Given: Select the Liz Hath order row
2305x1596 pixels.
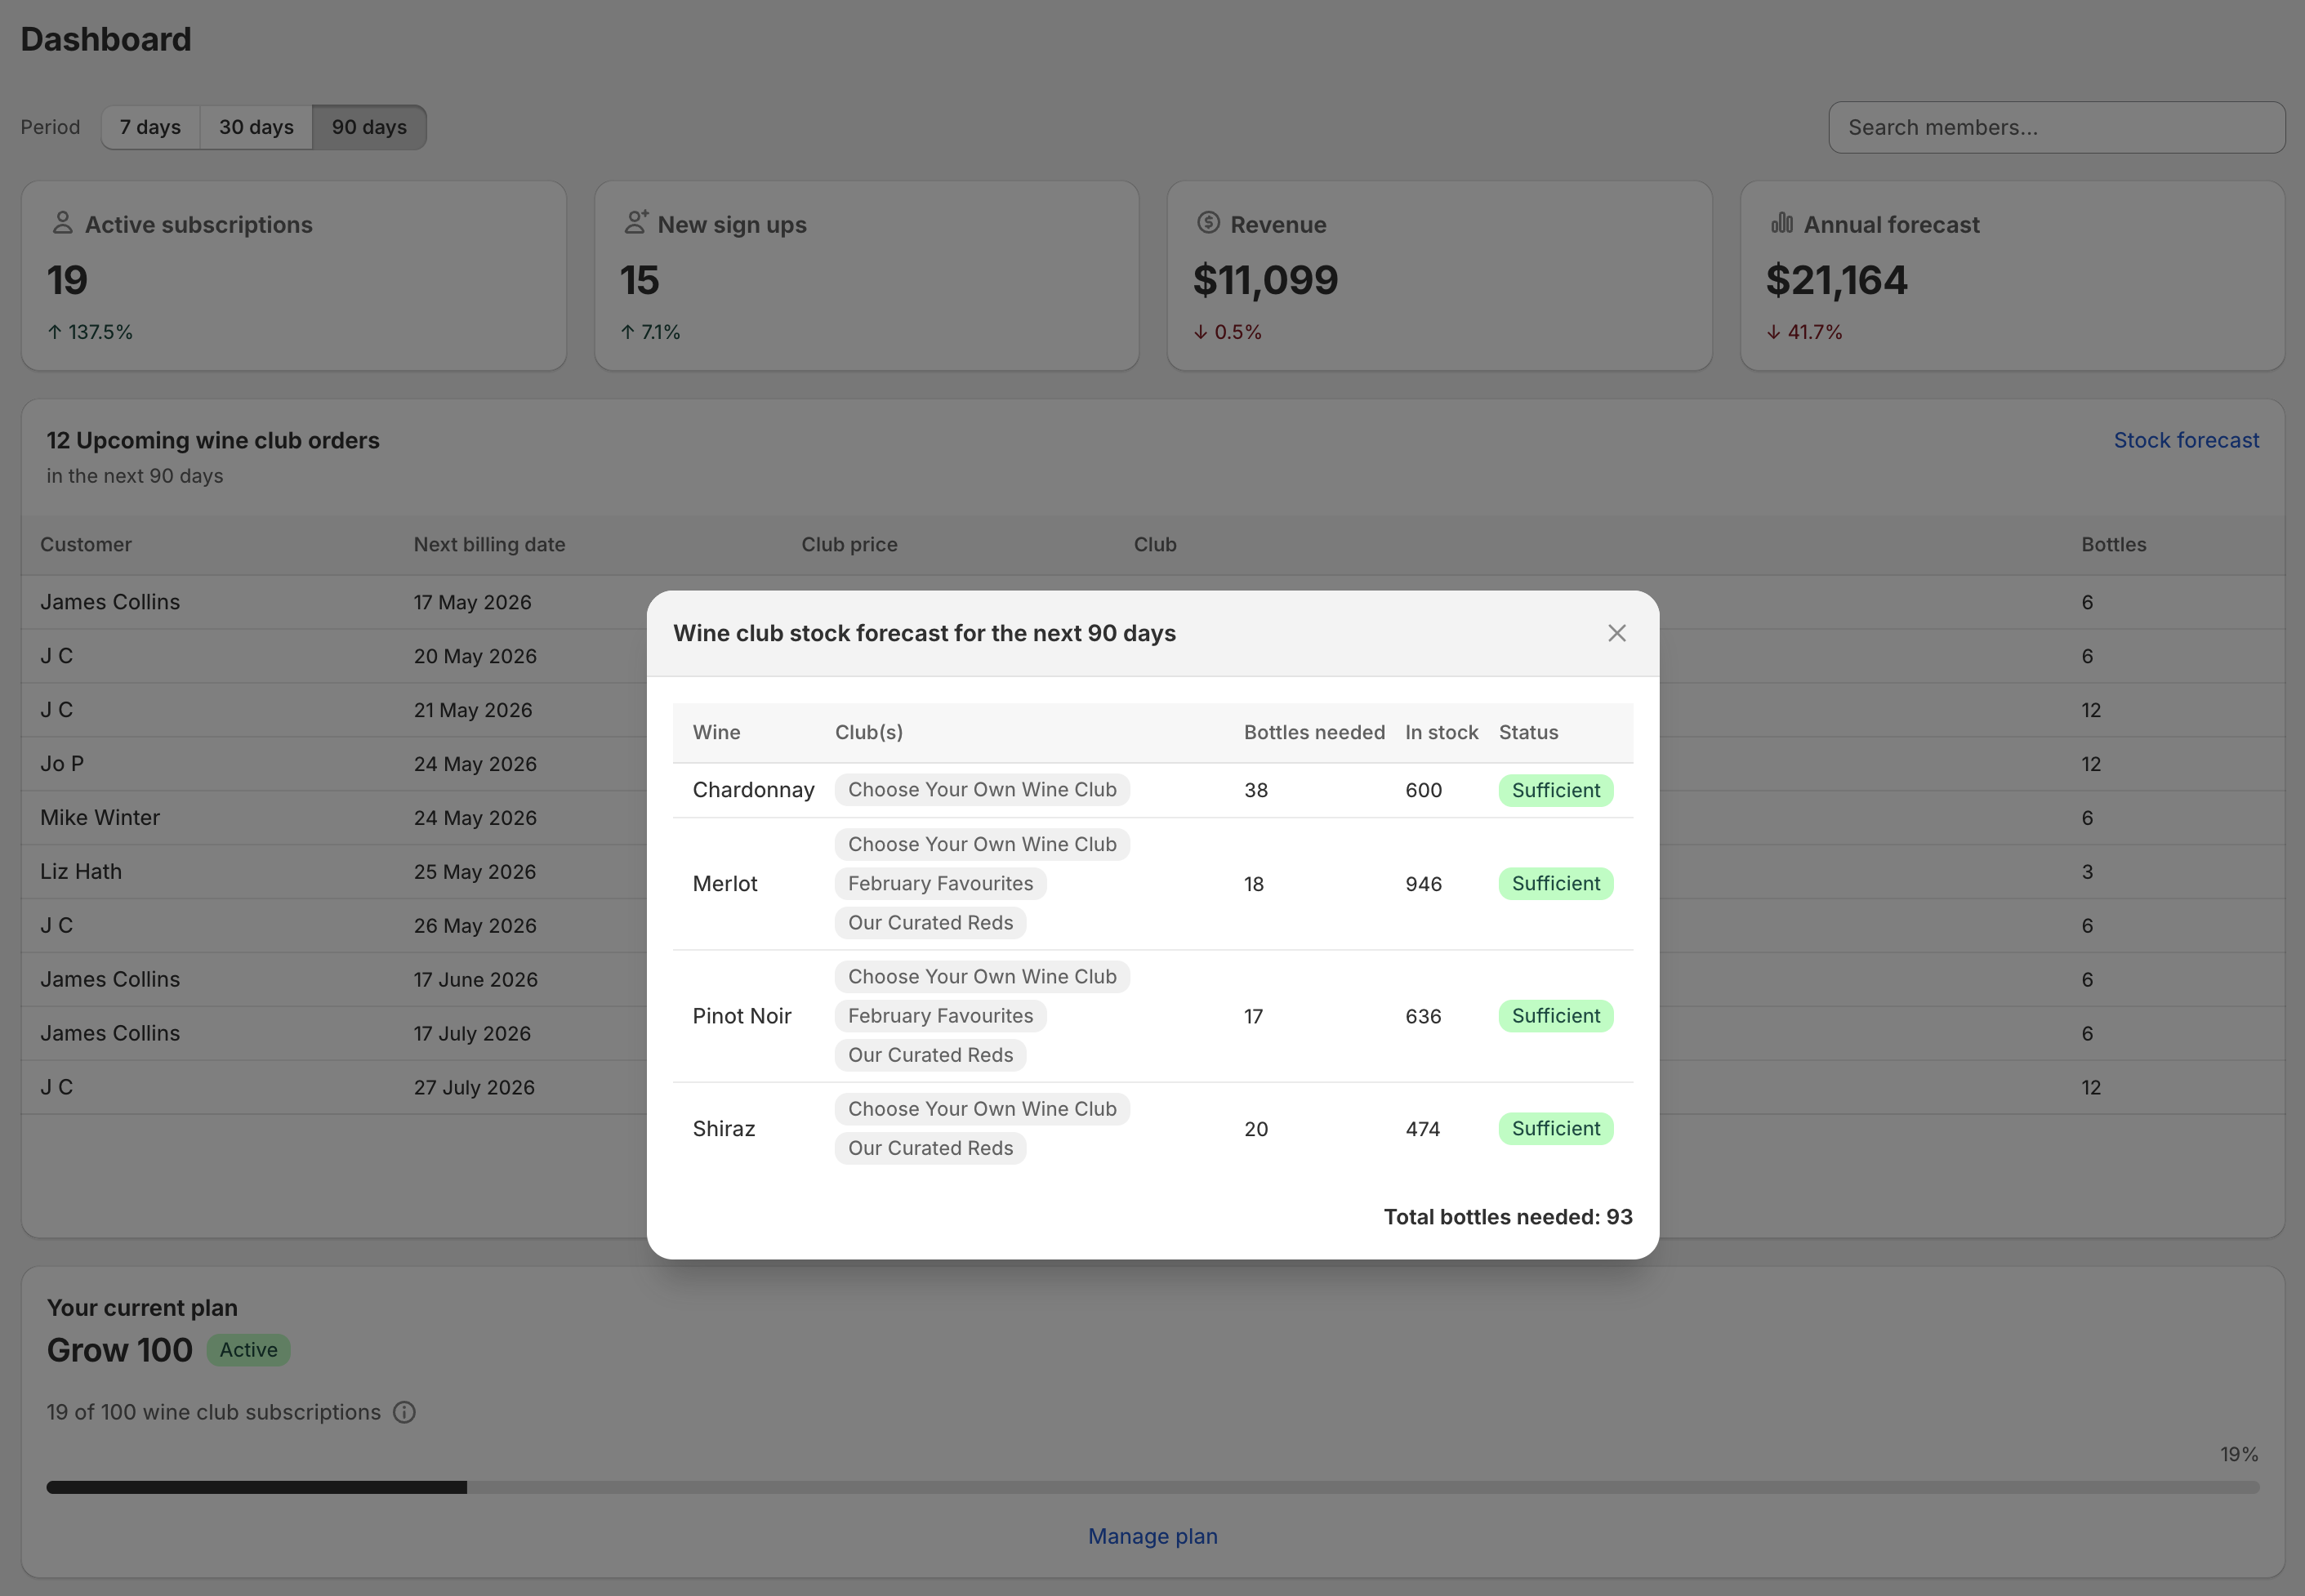Looking at the screenshot, I should tap(1152, 871).
